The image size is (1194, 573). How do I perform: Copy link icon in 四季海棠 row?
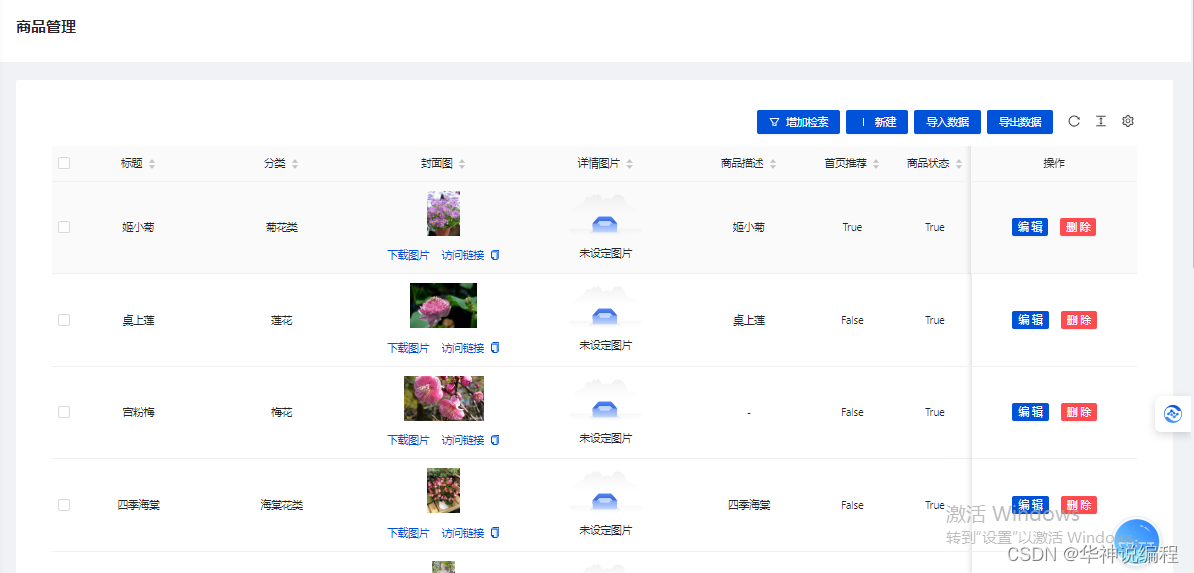[495, 532]
